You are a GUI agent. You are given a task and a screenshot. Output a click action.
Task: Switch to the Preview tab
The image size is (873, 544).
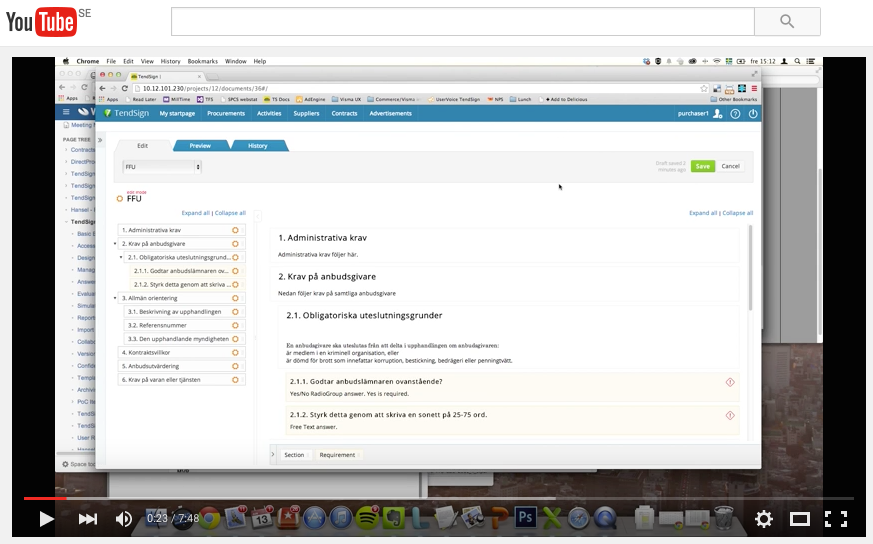pos(200,146)
